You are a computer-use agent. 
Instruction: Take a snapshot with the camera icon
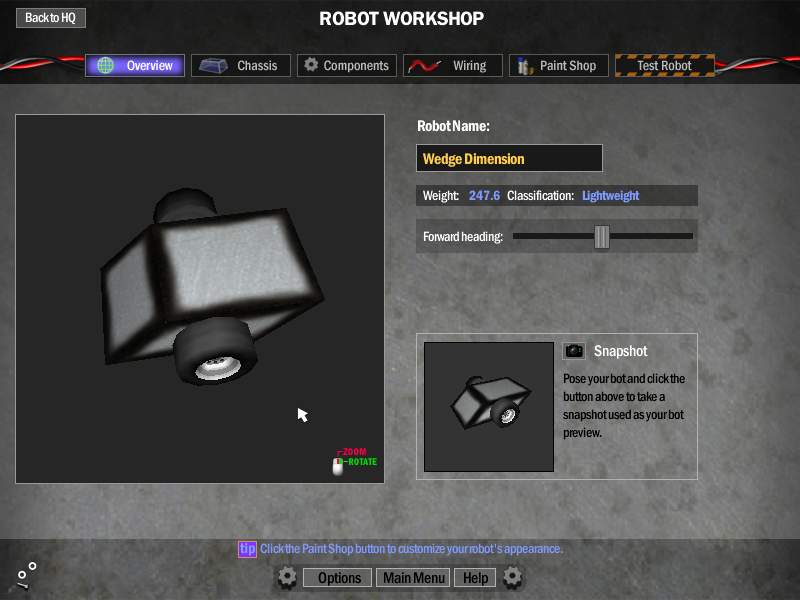click(x=574, y=351)
